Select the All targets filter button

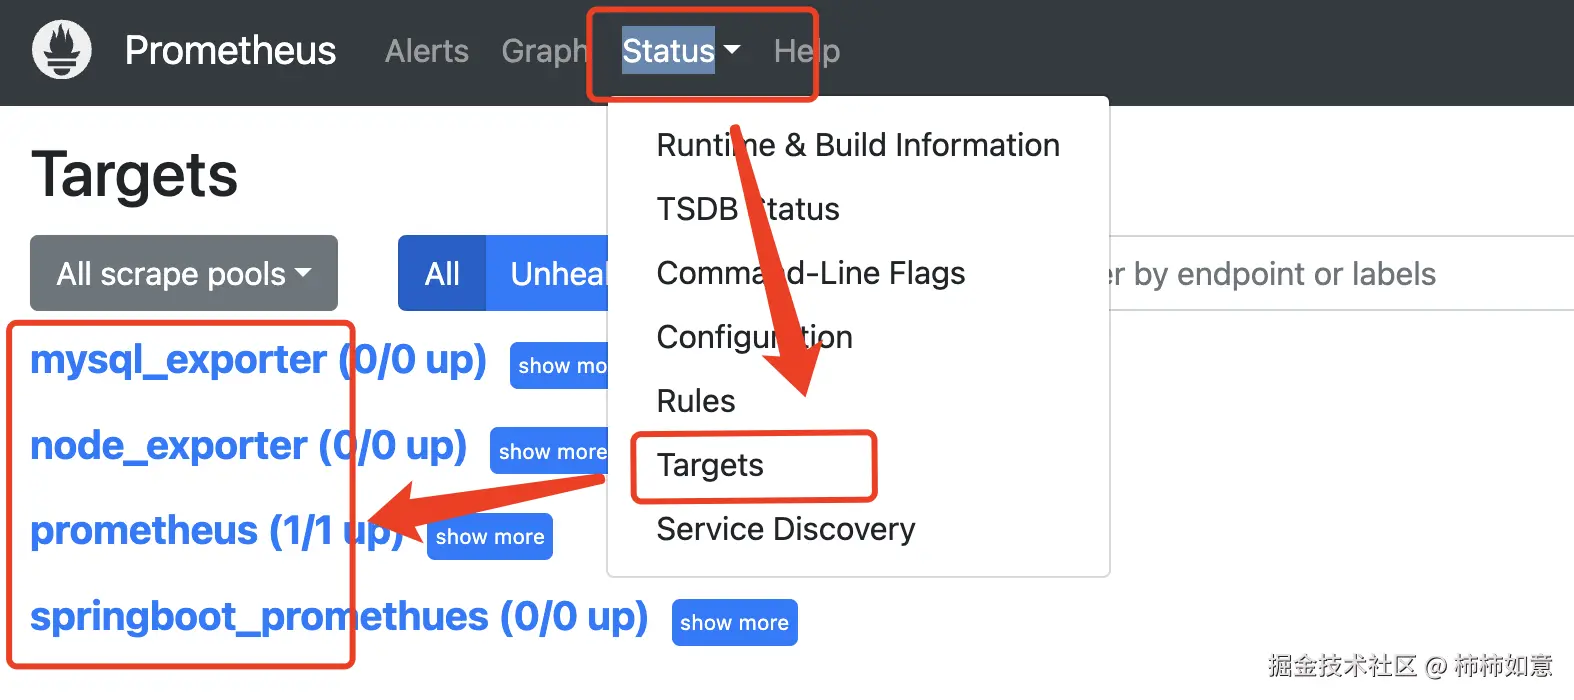point(442,273)
